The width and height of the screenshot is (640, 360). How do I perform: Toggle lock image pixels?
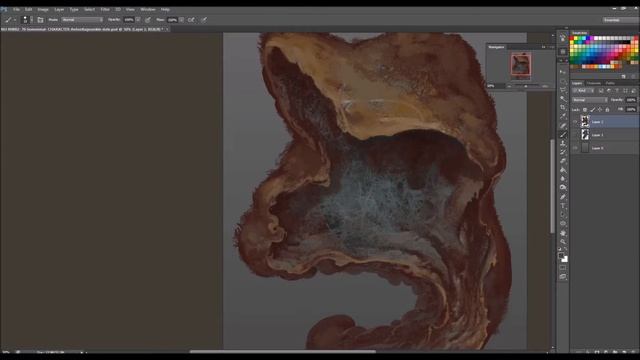point(593,110)
